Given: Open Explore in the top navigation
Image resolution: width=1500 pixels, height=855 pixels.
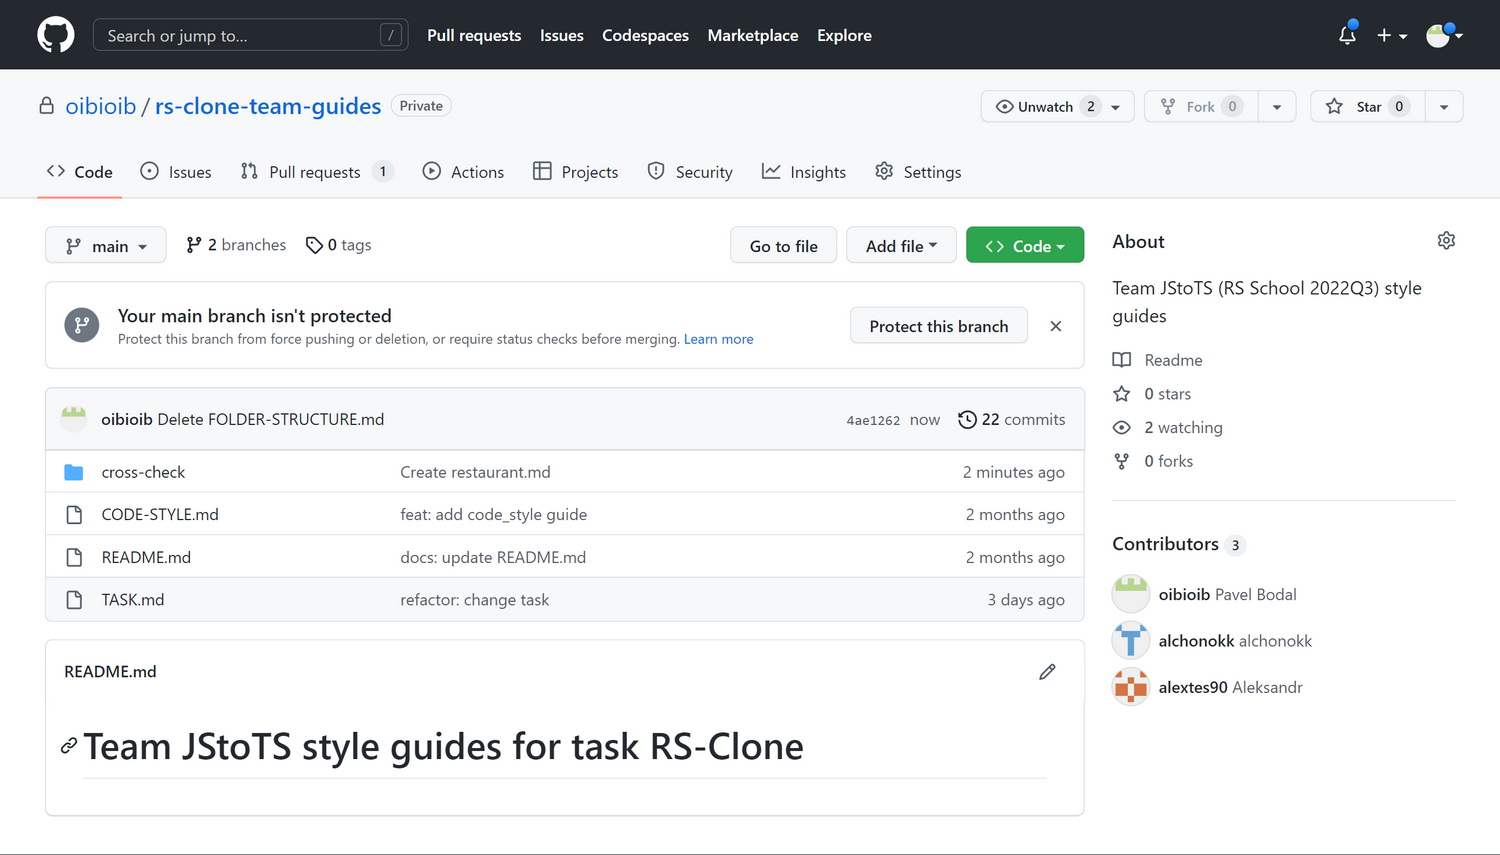Looking at the screenshot, I should (844, 35).
